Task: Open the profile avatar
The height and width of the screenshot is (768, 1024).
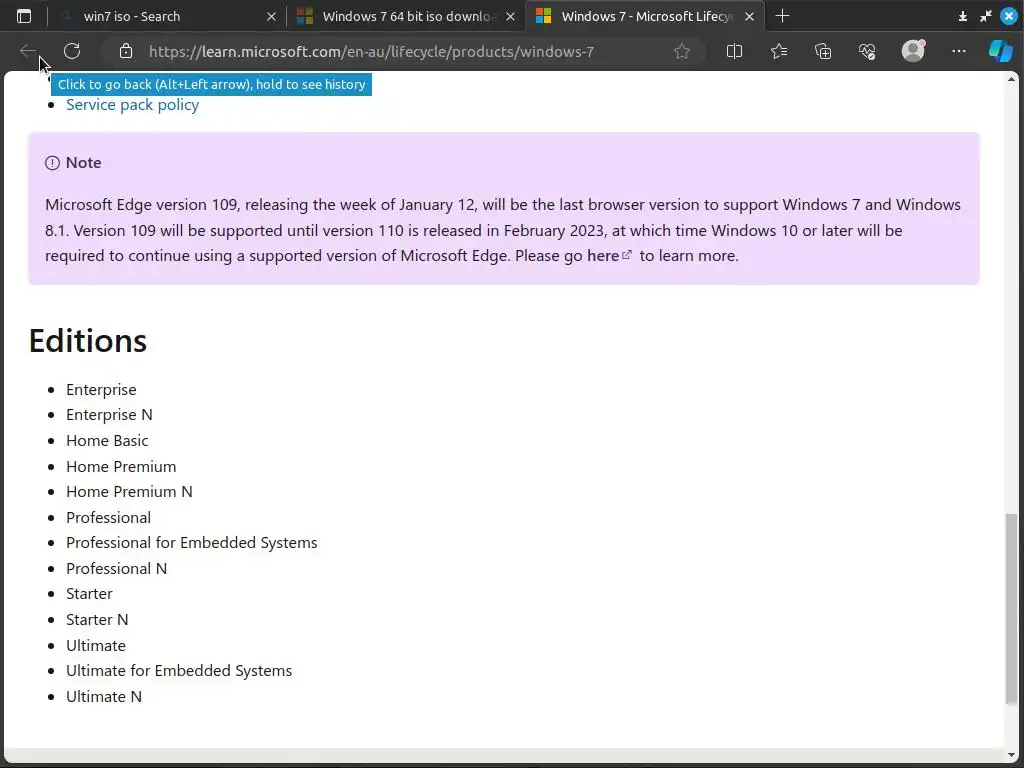Action: click(x=913, y=50)
